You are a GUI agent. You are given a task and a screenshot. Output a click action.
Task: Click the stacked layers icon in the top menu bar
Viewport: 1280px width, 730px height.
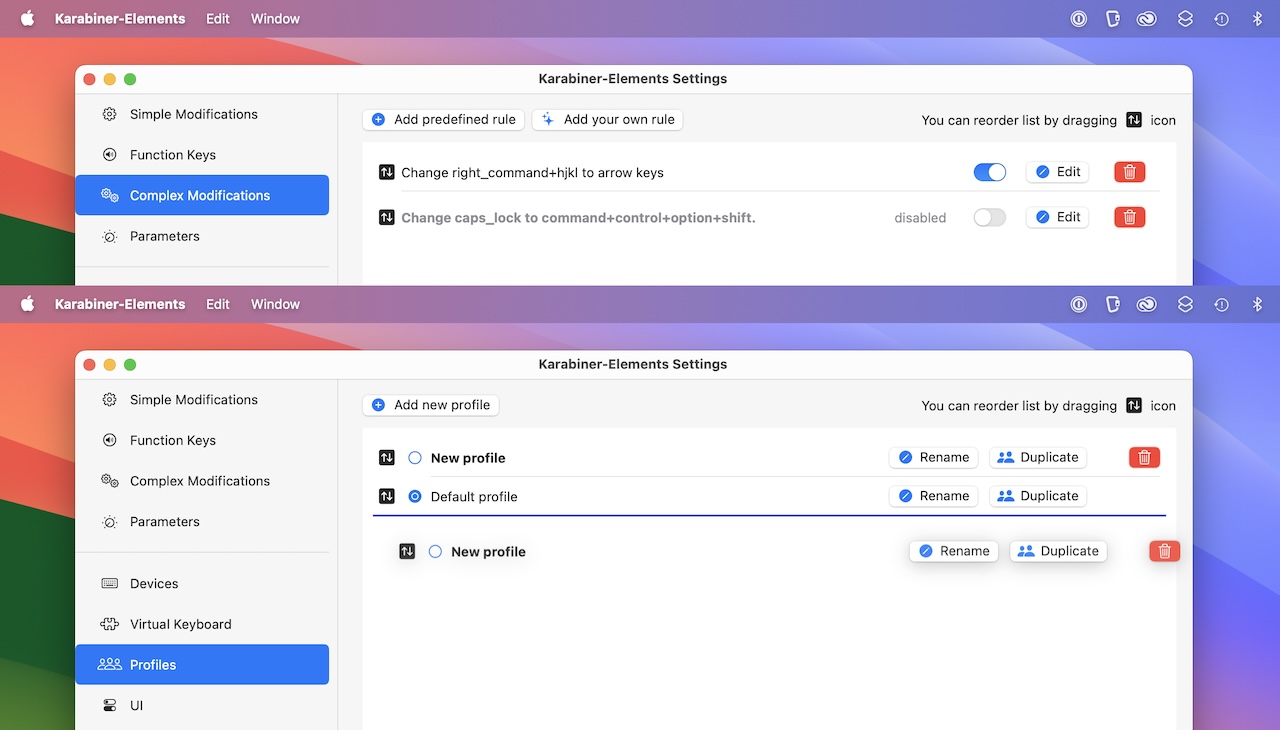1185,19
